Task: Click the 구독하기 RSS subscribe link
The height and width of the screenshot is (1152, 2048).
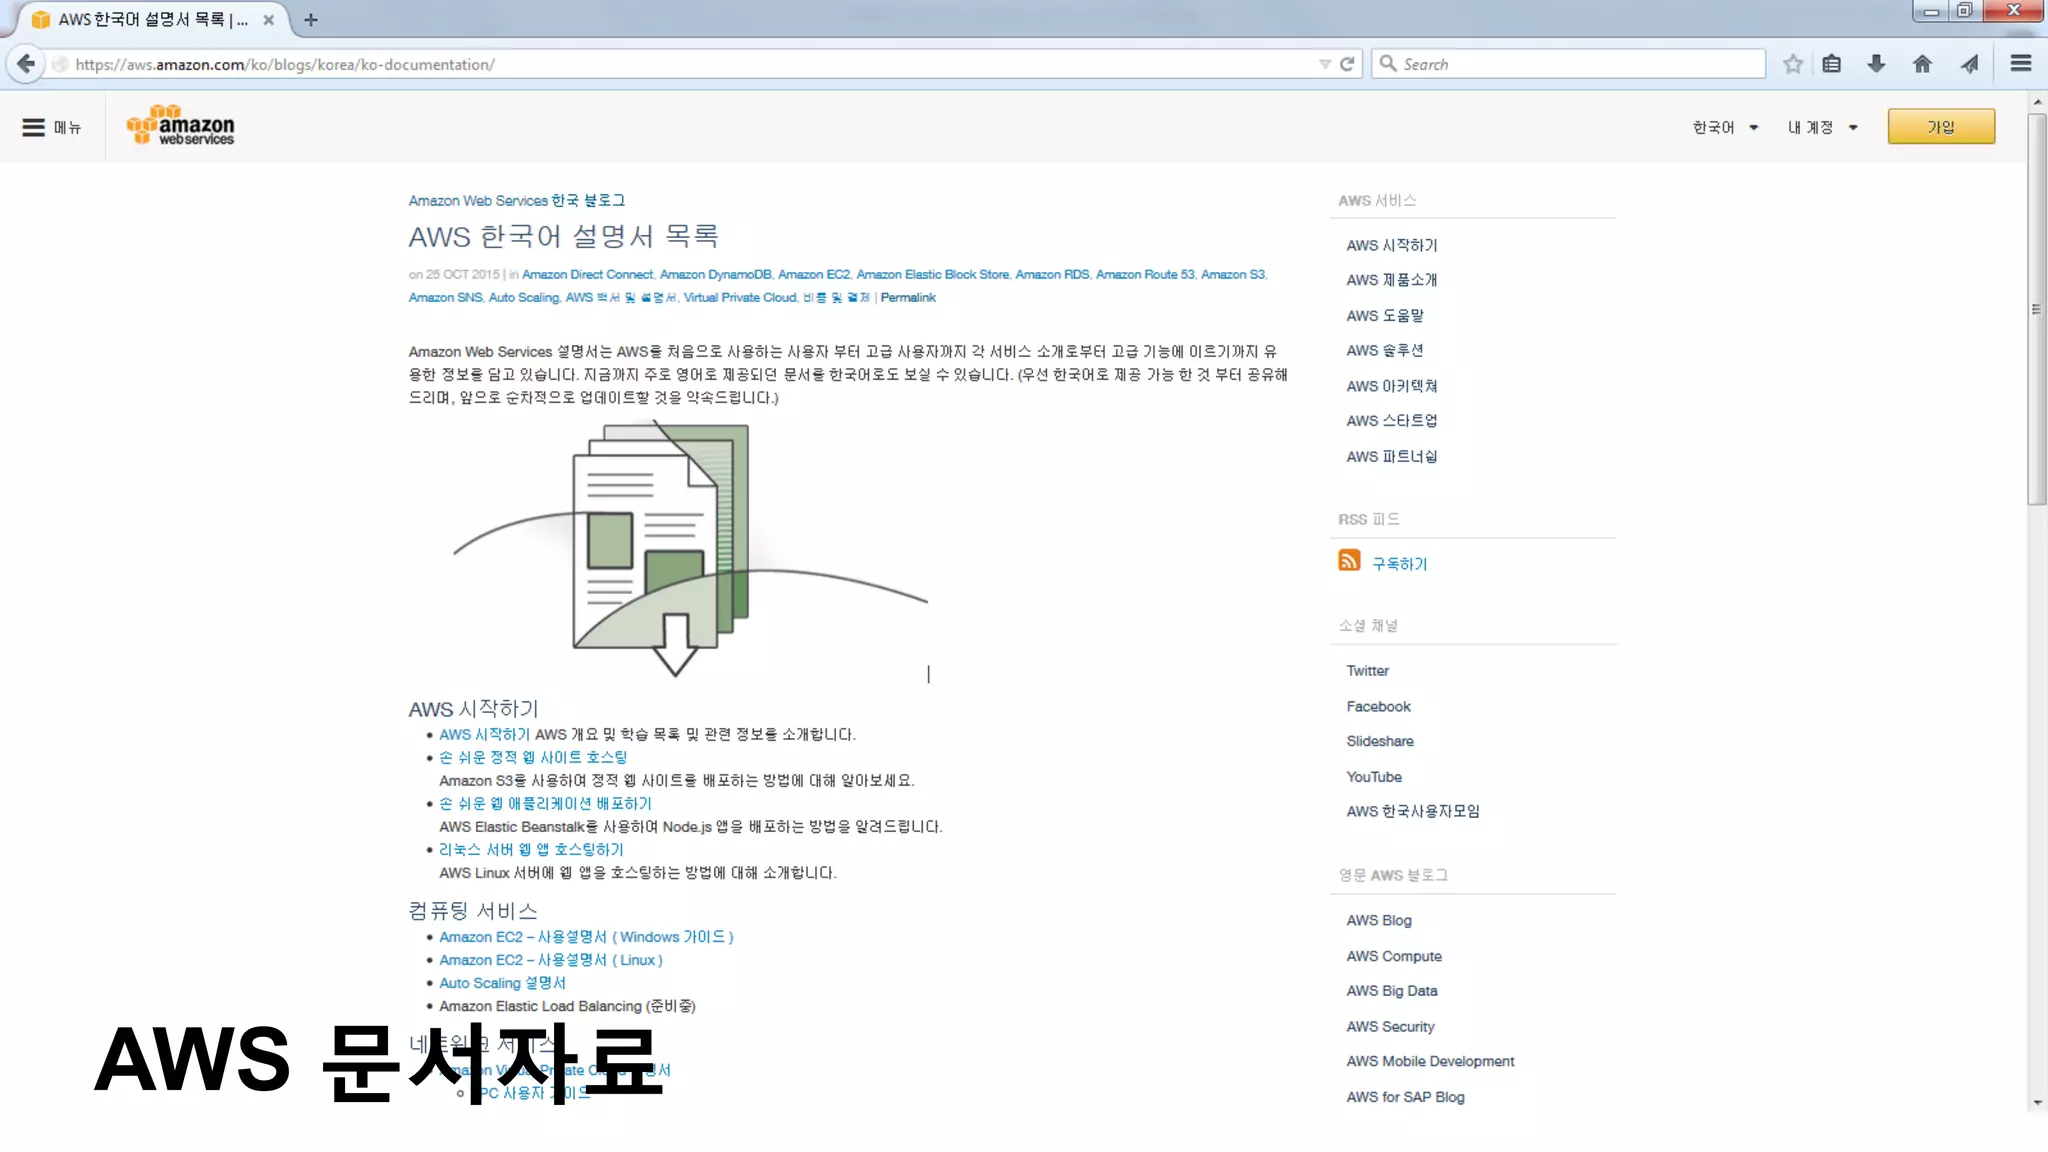Action: 1399,564
